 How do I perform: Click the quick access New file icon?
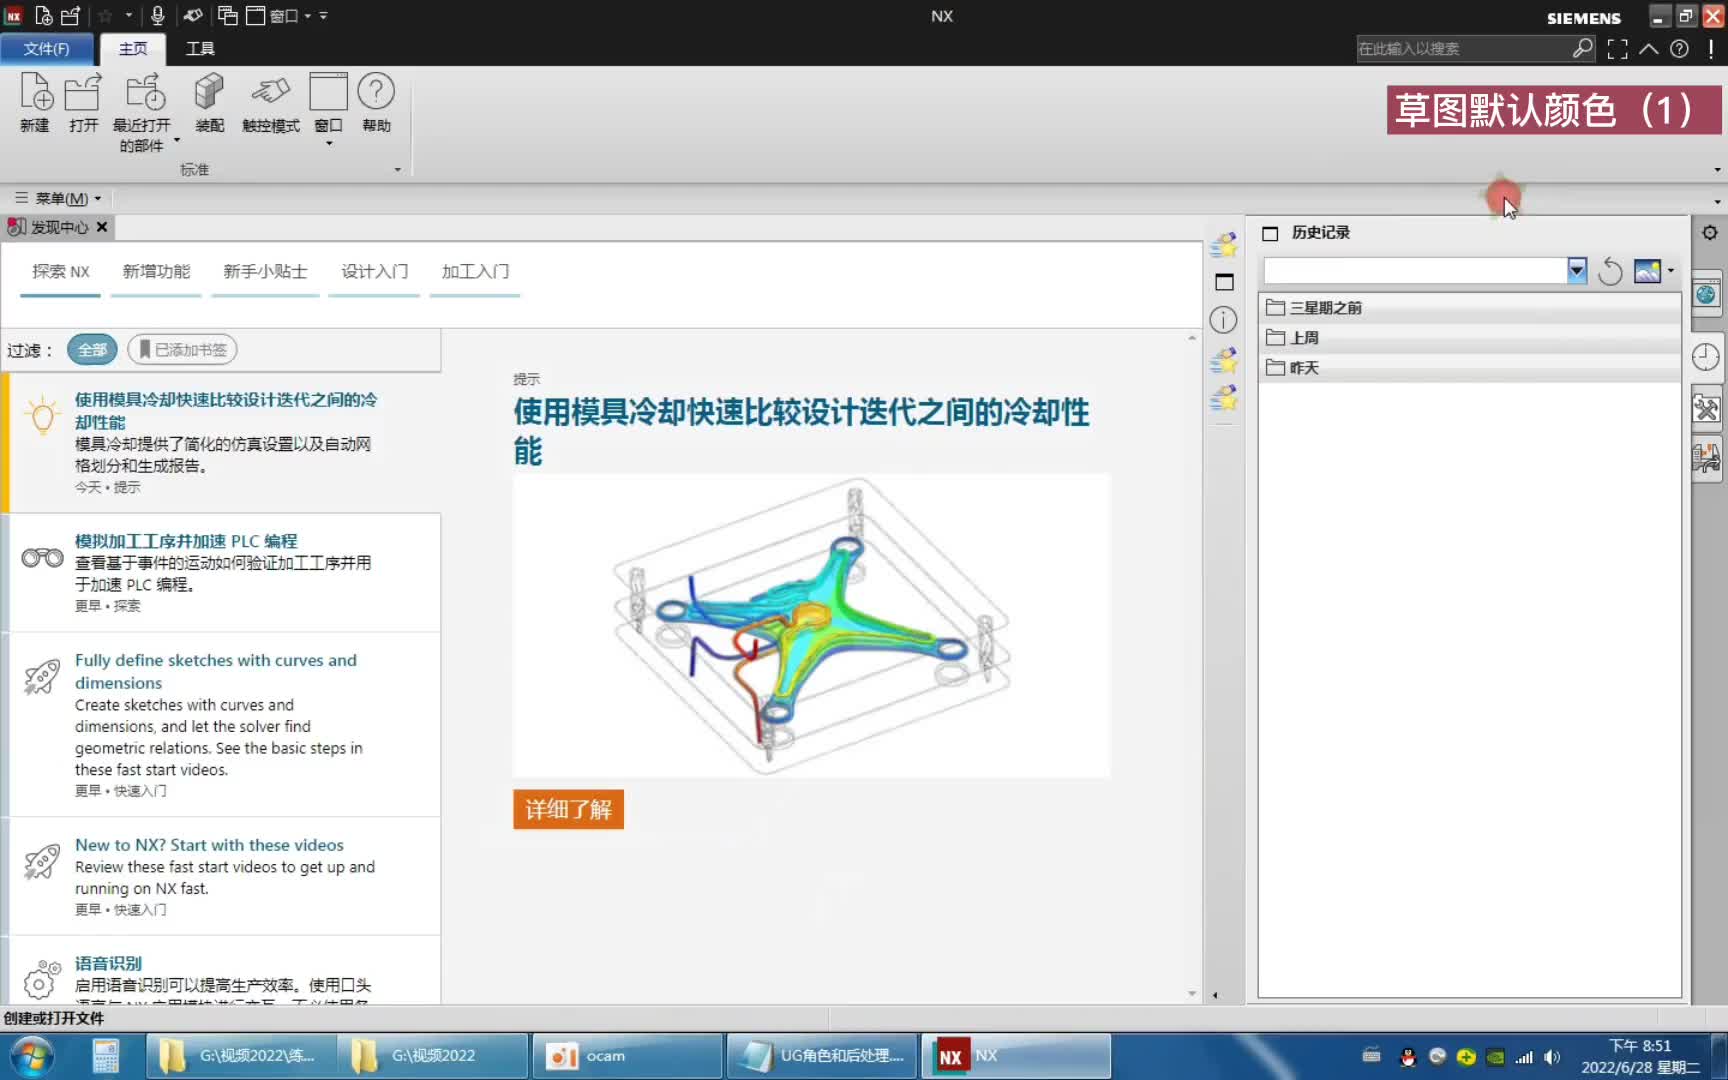coord(44,16)
